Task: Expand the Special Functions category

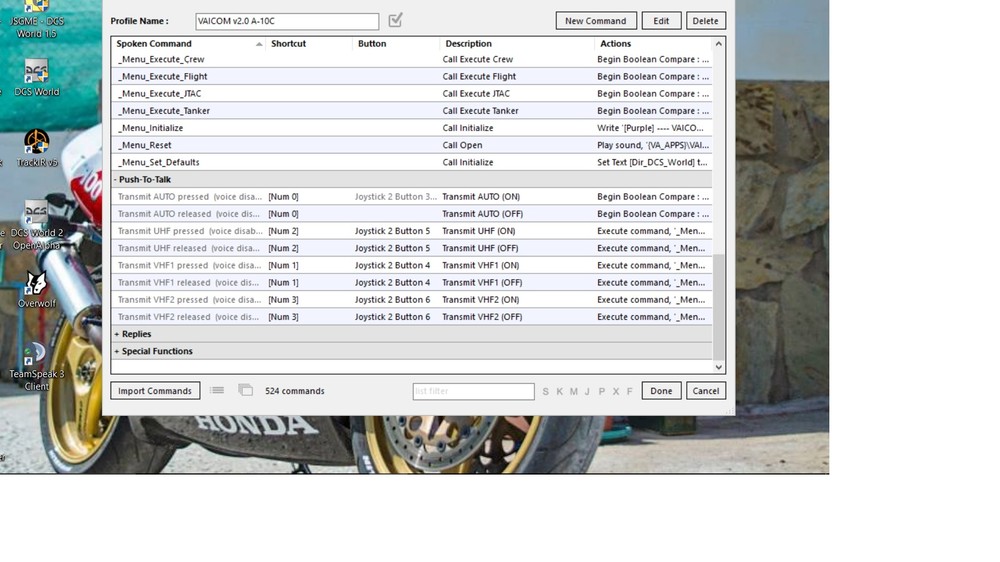Action: tap(117, 351)
